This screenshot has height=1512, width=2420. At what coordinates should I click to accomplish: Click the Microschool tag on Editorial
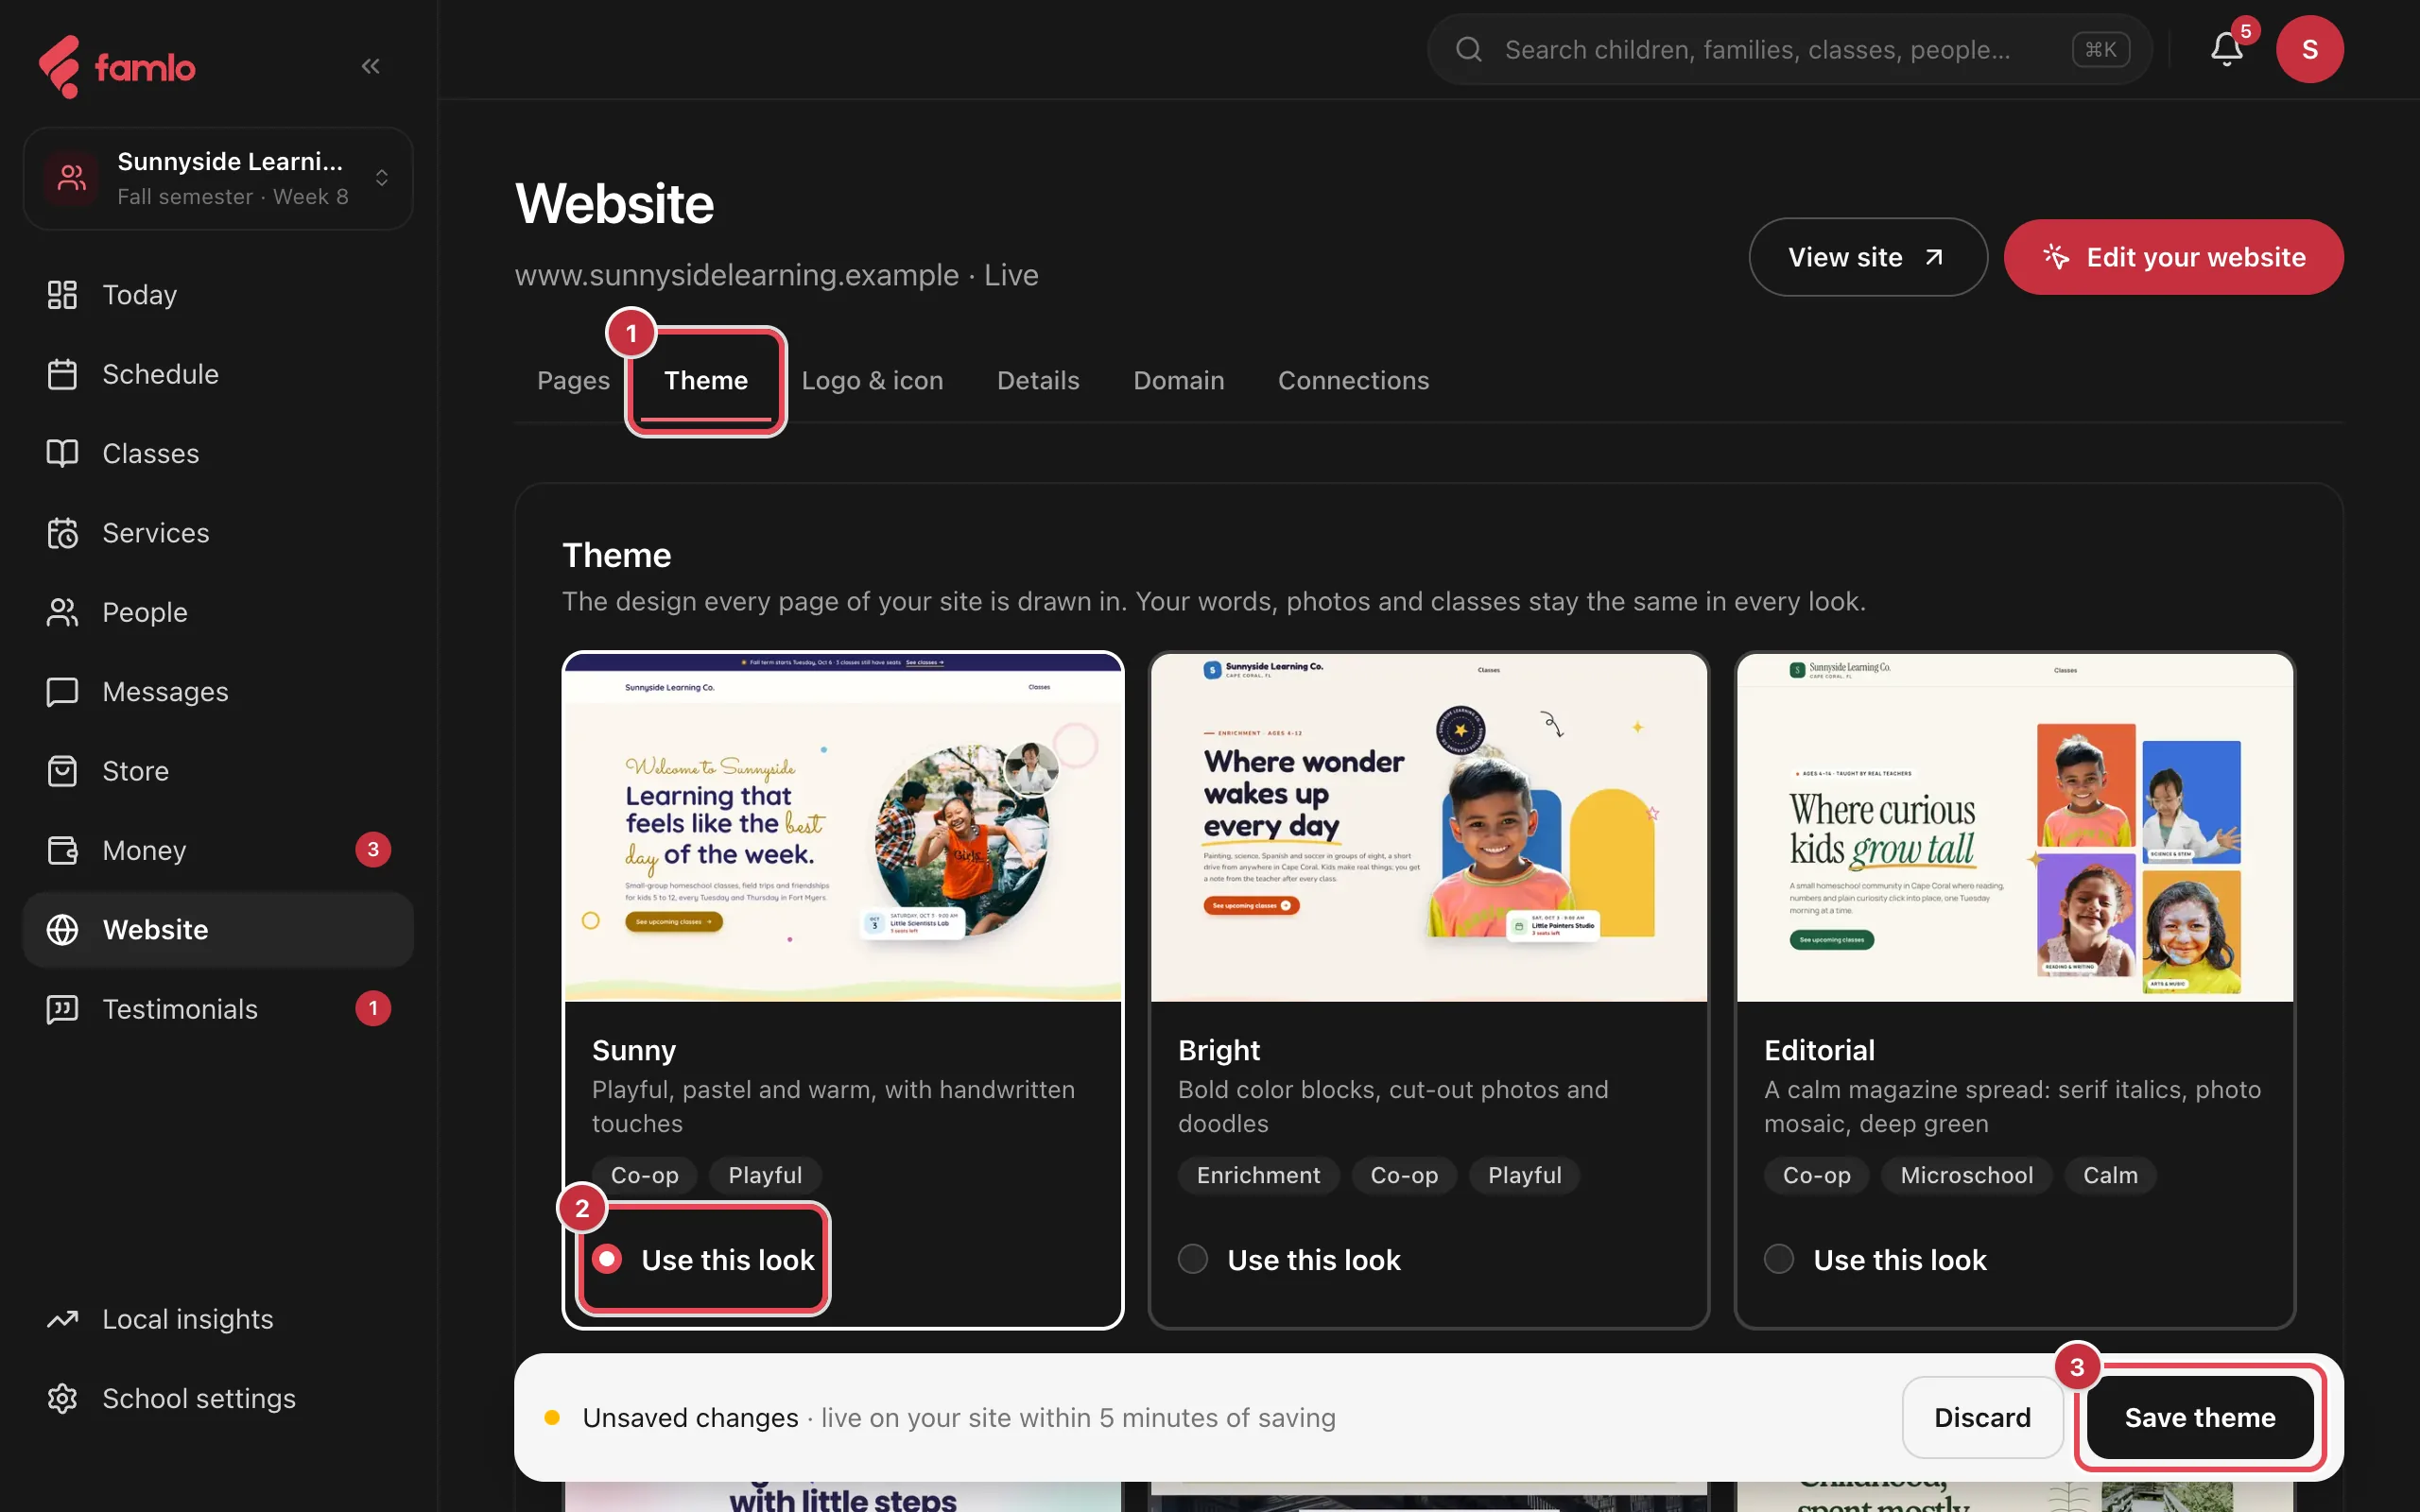1966,1175
